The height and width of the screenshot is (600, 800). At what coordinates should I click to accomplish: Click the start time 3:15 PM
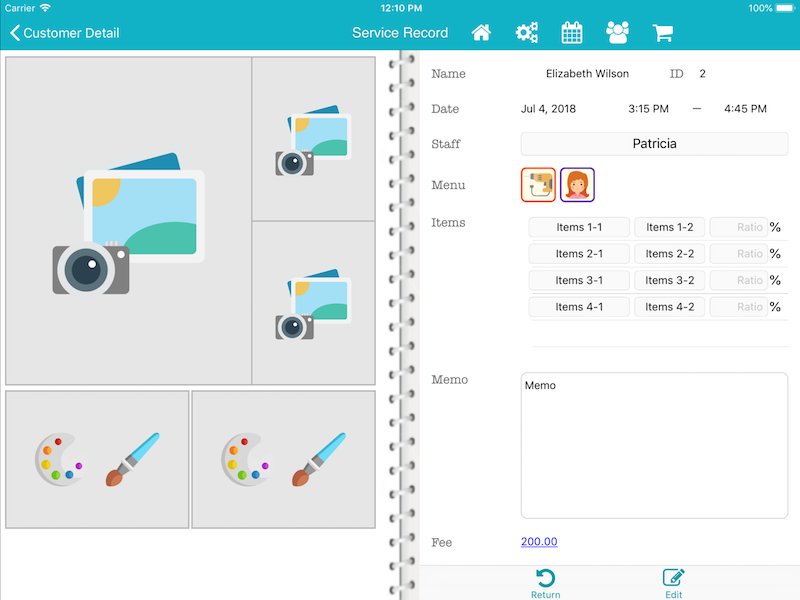648,109
